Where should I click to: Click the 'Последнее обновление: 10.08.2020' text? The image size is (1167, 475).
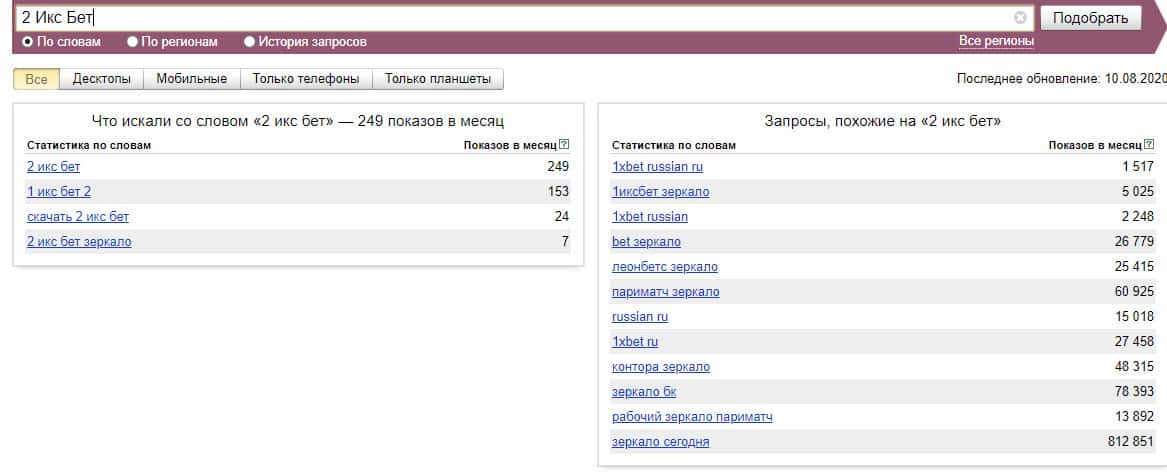click(x=1061, y=78)
